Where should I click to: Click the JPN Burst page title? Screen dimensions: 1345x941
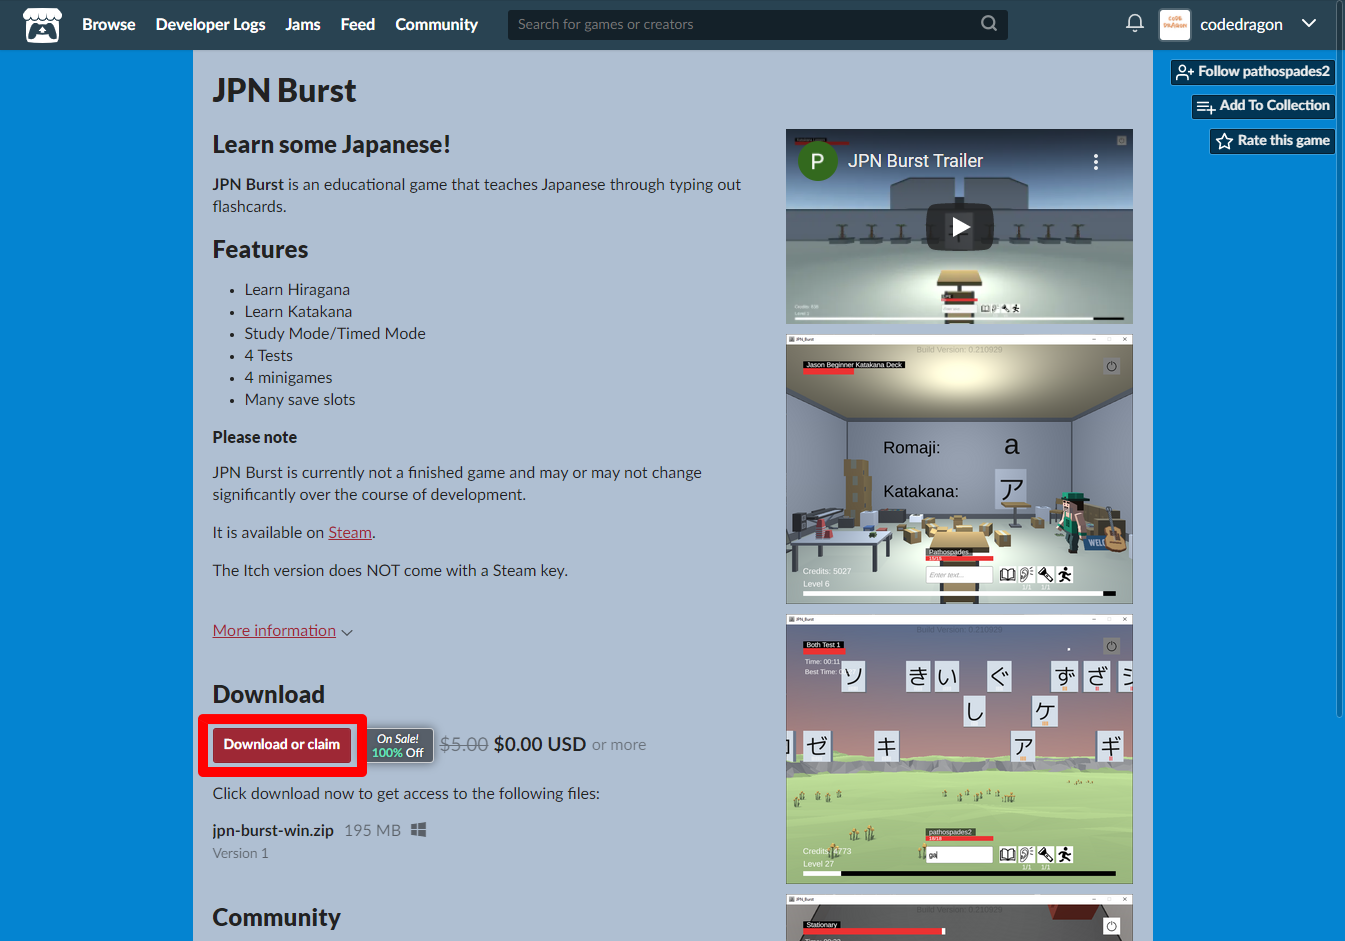click(284, 91)
